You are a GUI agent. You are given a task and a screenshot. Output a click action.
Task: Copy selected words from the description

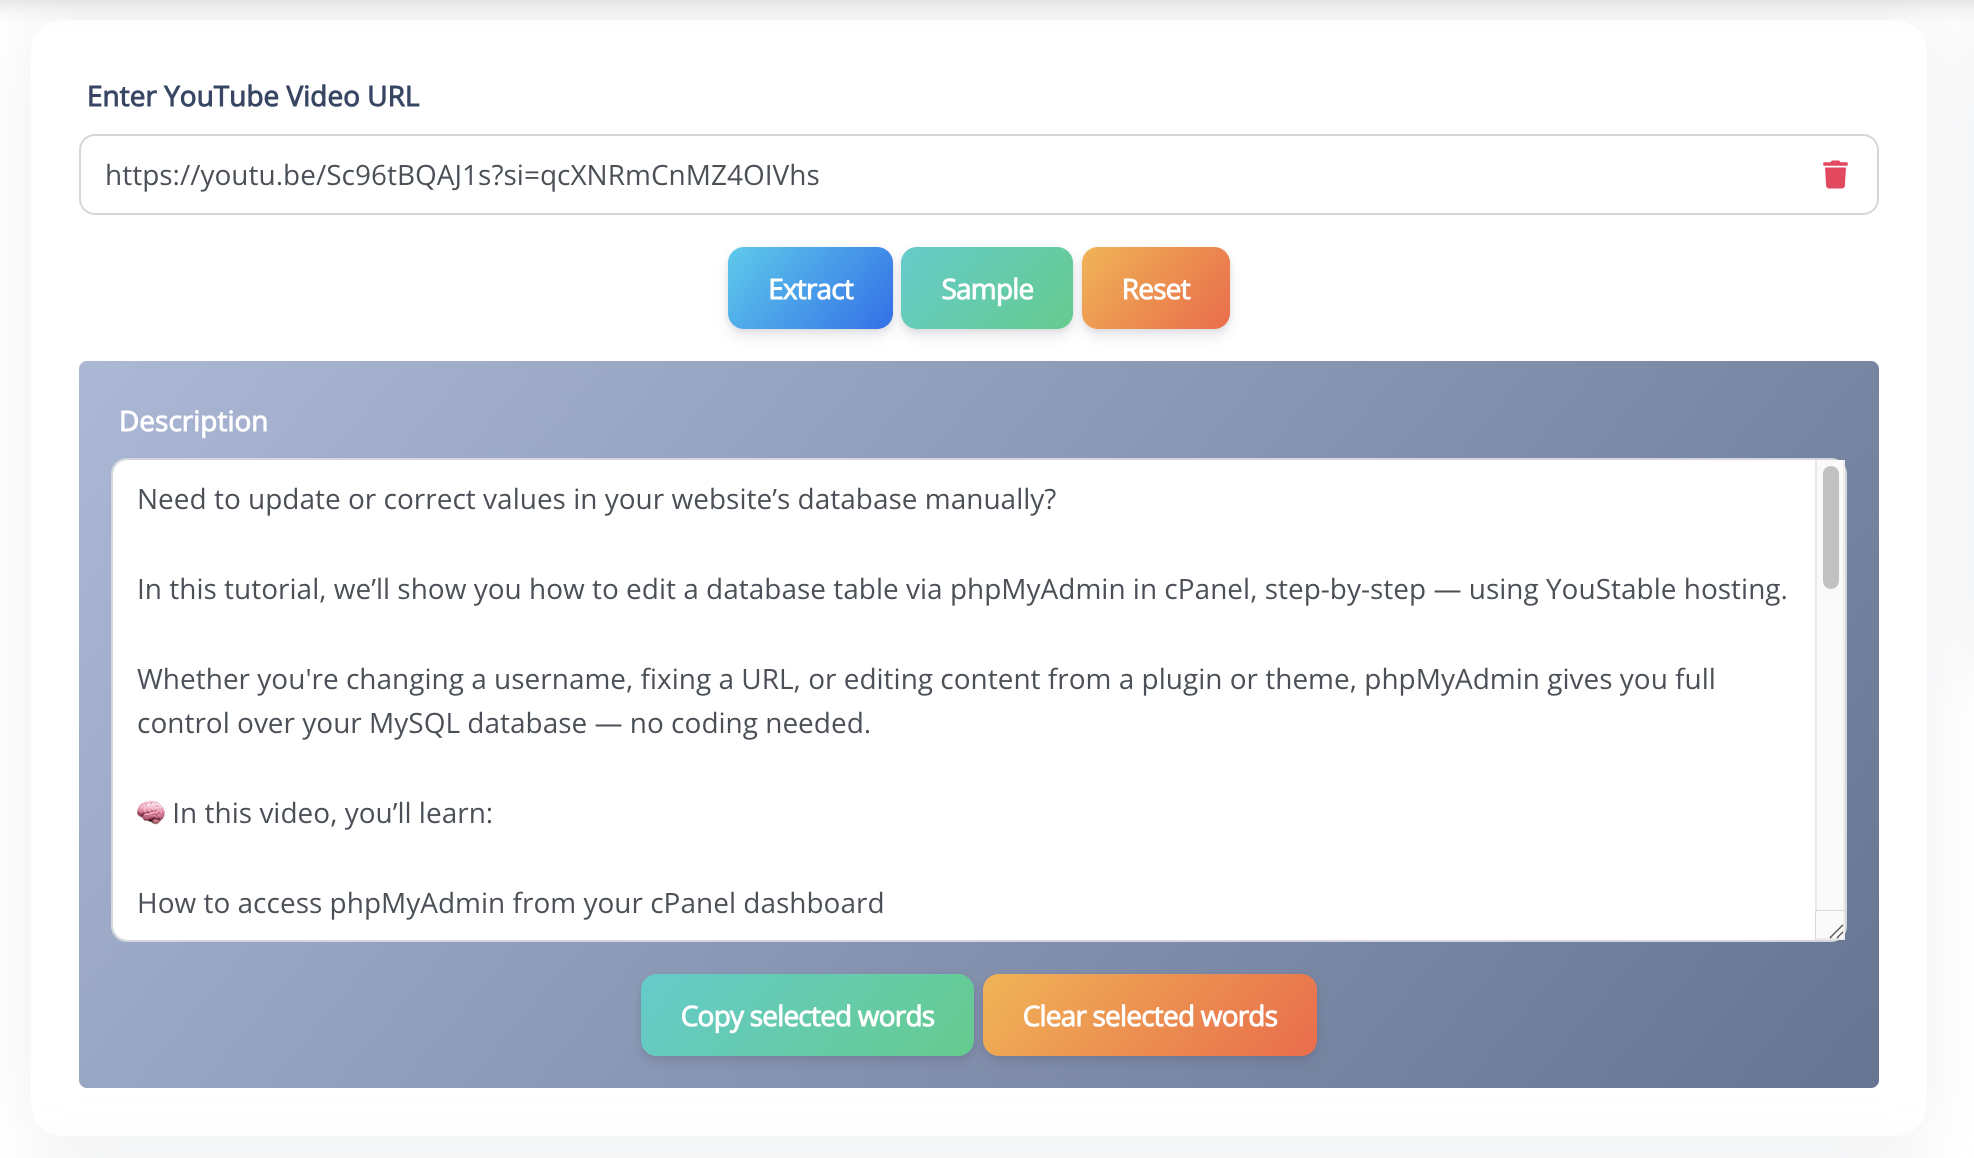pyautogui.click(x=807, y=1016)
